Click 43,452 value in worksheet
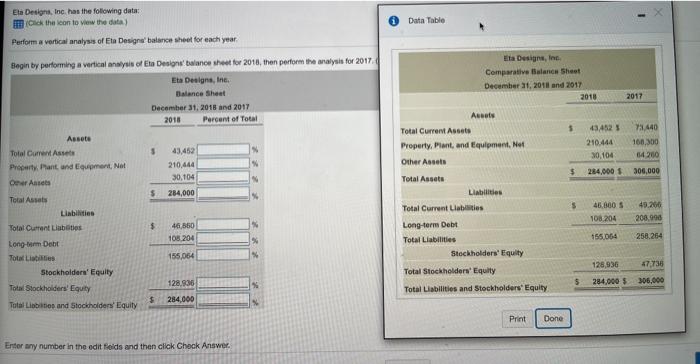The image size is (700, 364). pos(183,151)
